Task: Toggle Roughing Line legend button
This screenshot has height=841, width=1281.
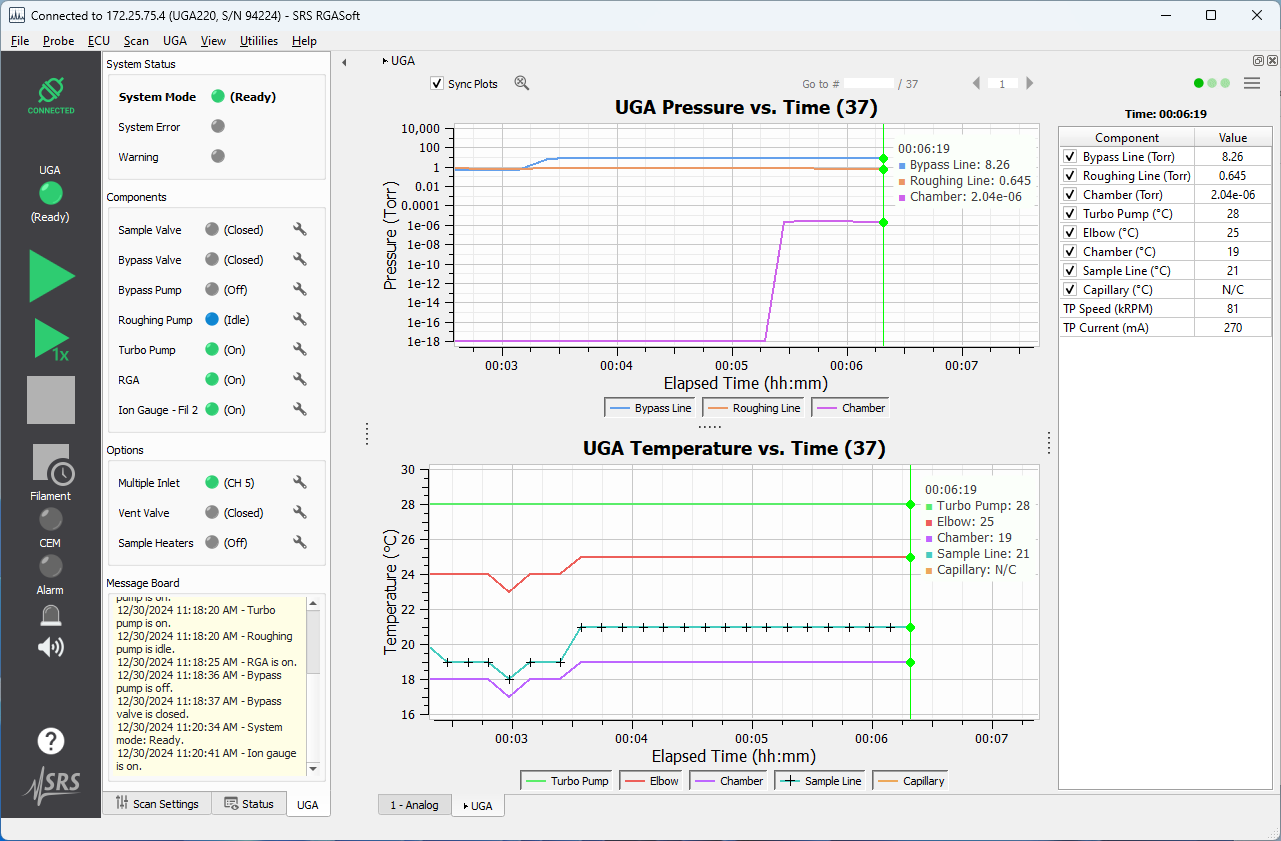Action: point(755,408)
